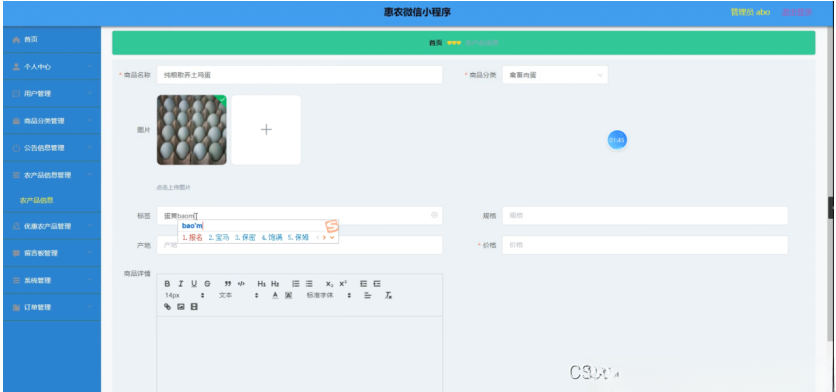Expand the 个人中心 sidebar menu
The width and height of the screenshot is (836, 392).
click(x=52, y=67)
